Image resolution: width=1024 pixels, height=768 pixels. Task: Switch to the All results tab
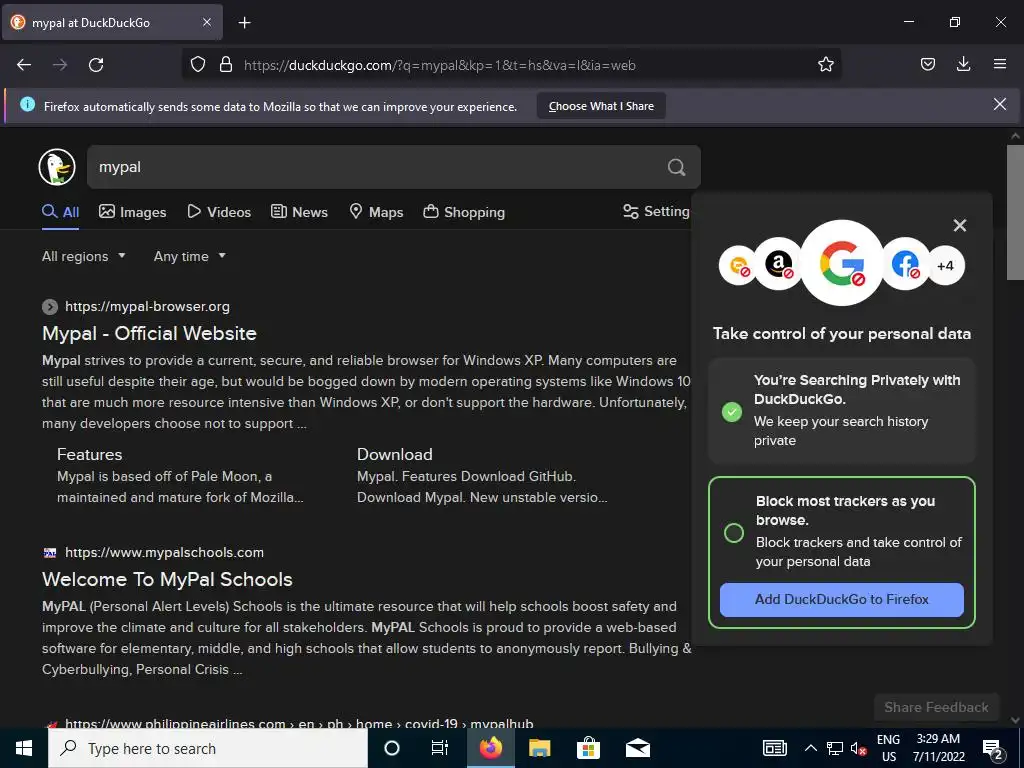coord(61,212)
